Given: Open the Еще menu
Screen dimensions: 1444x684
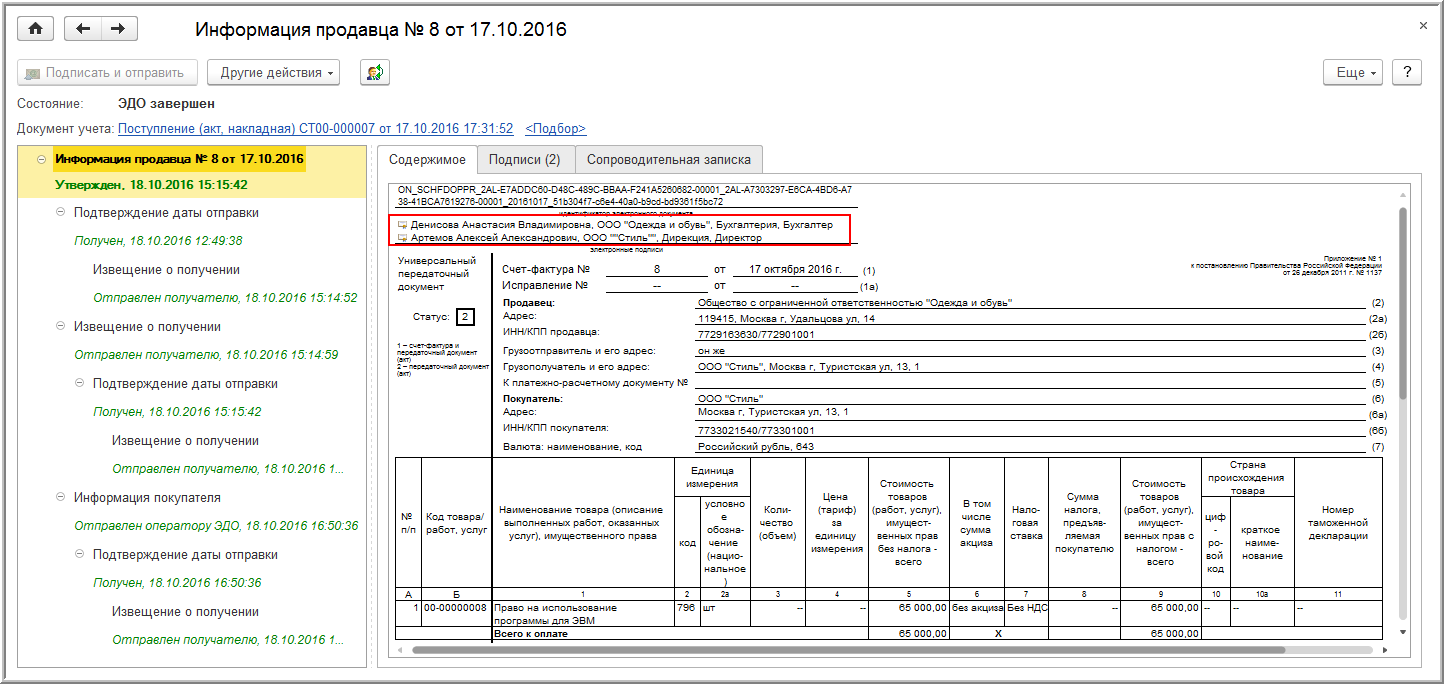Looking at the screenshot, I should [x=1355, y=72].
